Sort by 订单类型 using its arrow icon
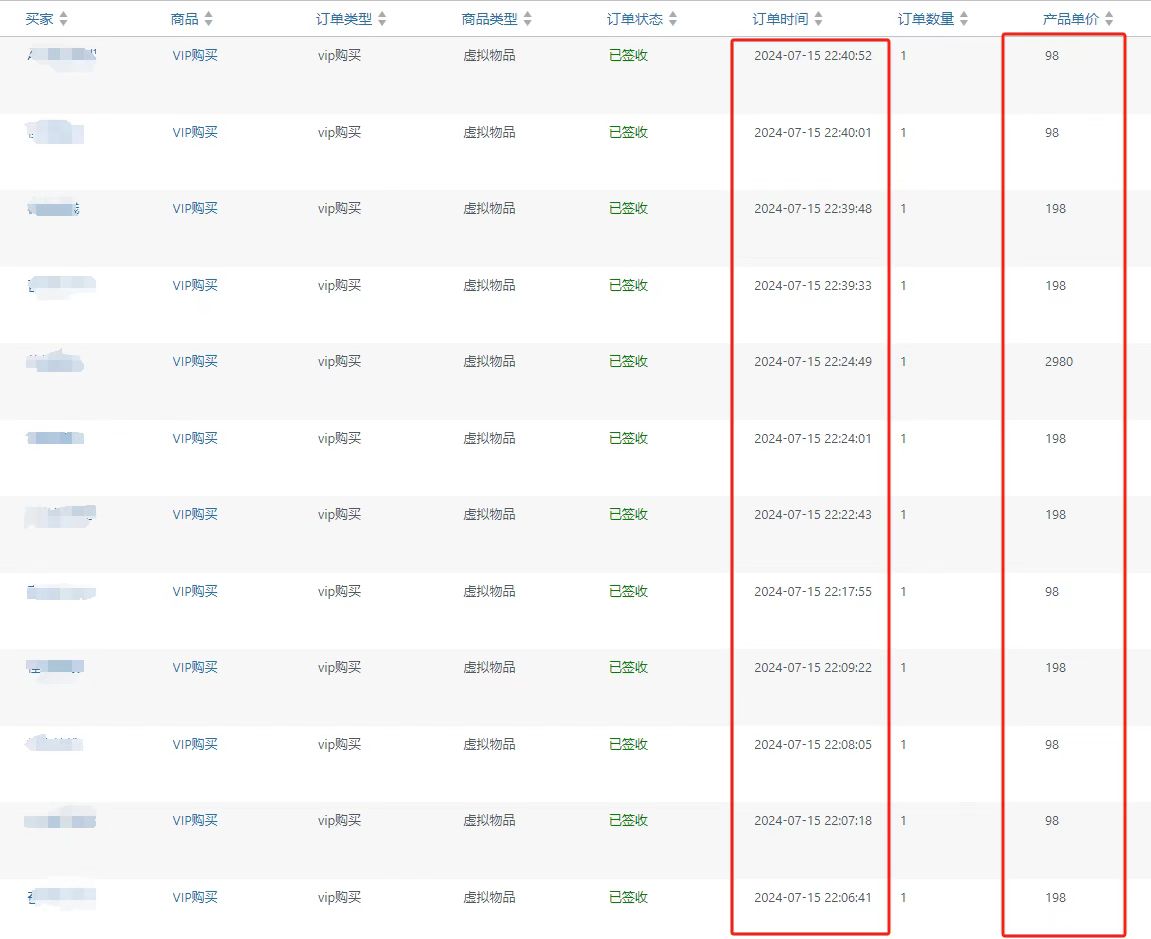Image resolution: width=1151 pixels, height=939 pixels. point(382,19)
